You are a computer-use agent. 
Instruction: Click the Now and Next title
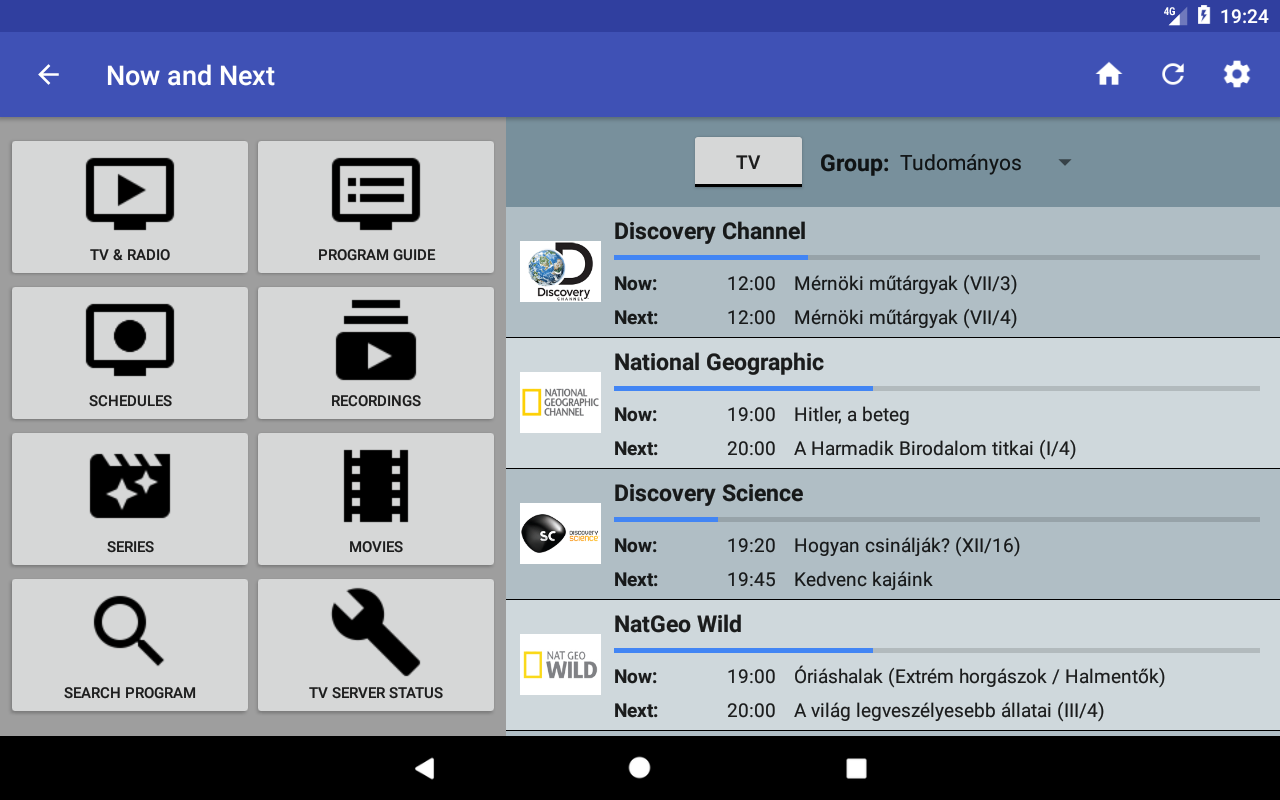pos(190,76)
